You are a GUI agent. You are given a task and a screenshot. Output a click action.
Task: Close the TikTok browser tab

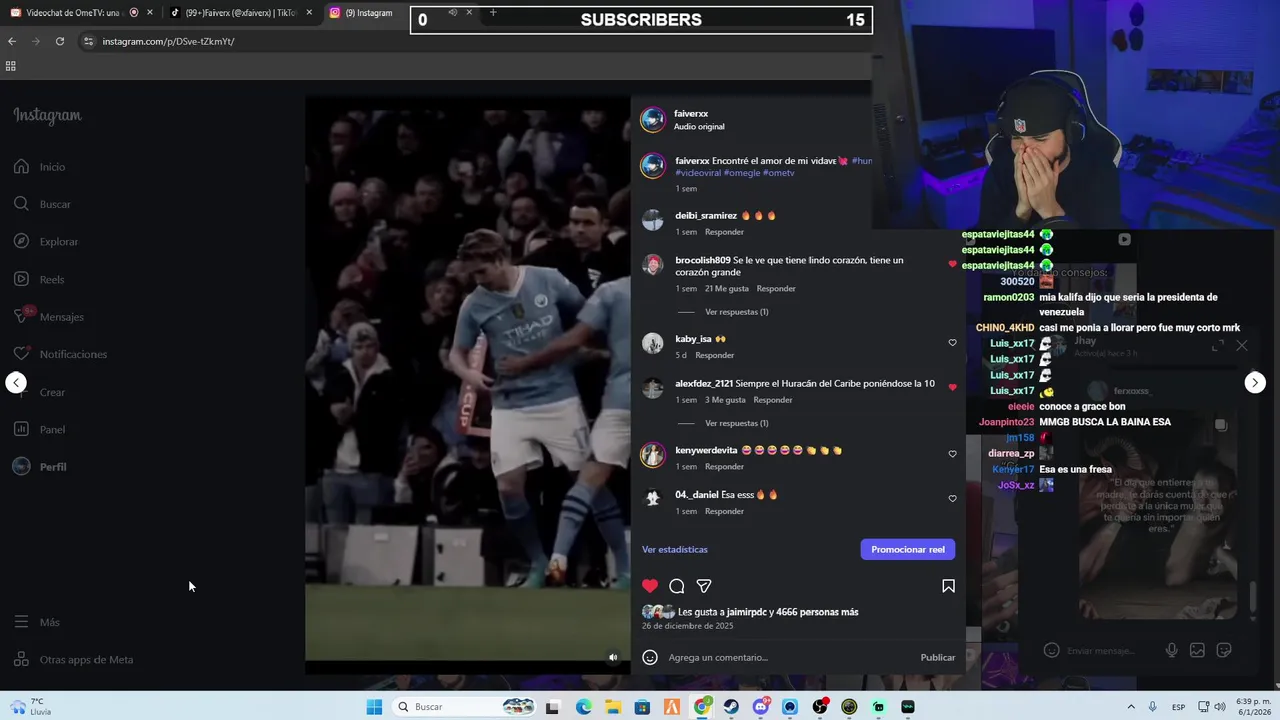coord(309,13)
